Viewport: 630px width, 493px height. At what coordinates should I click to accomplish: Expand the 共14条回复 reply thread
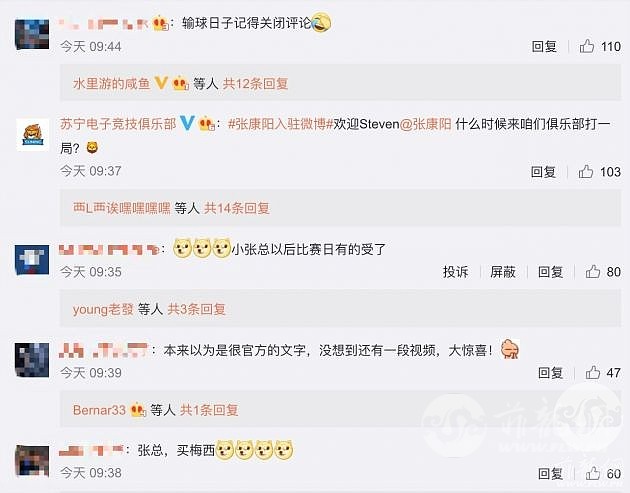point(237,208)
